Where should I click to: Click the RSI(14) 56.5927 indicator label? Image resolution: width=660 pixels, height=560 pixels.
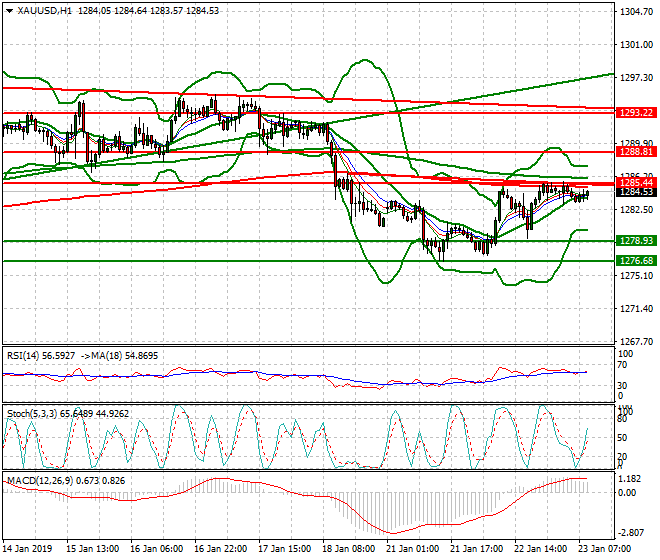[x=41, y=356]
